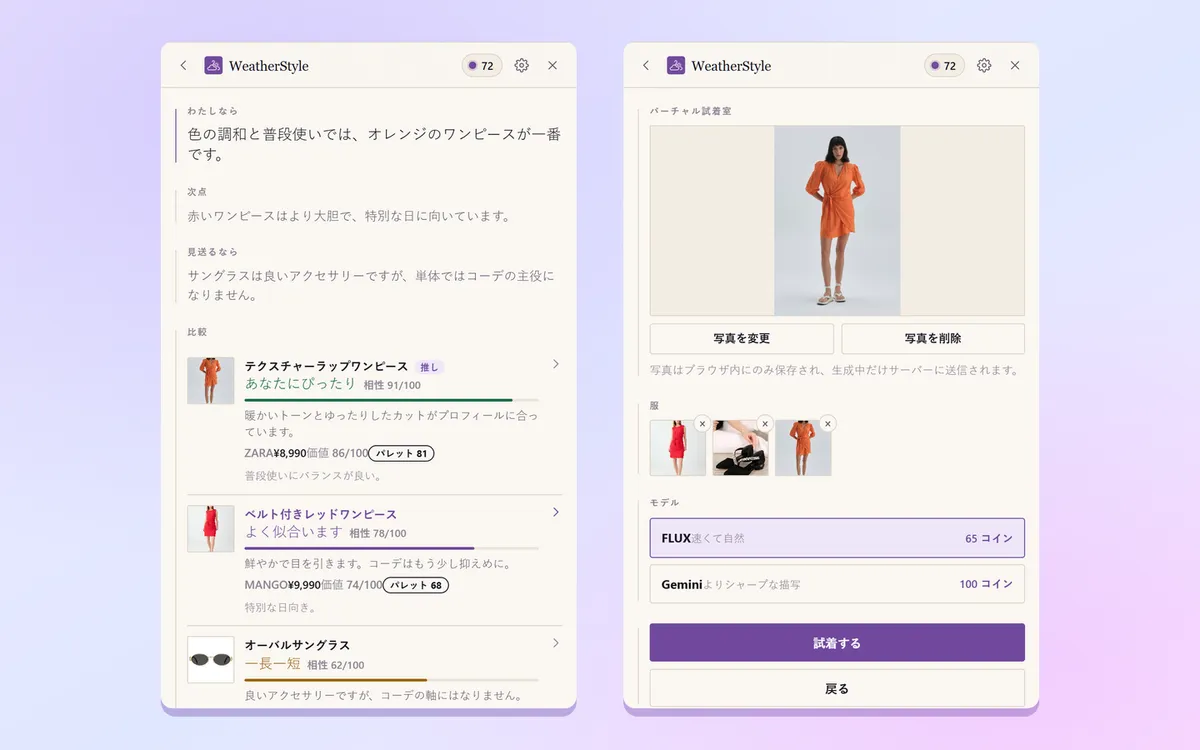Click よく似合います verdict text

[x=295, y=532]
